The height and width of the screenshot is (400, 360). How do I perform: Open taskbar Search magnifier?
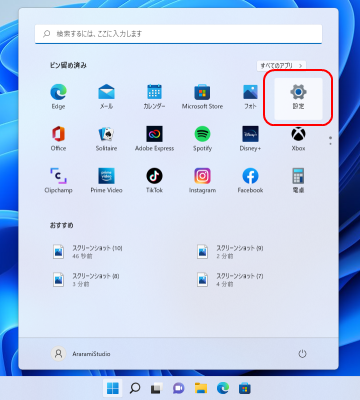click(x=135, y=388)
